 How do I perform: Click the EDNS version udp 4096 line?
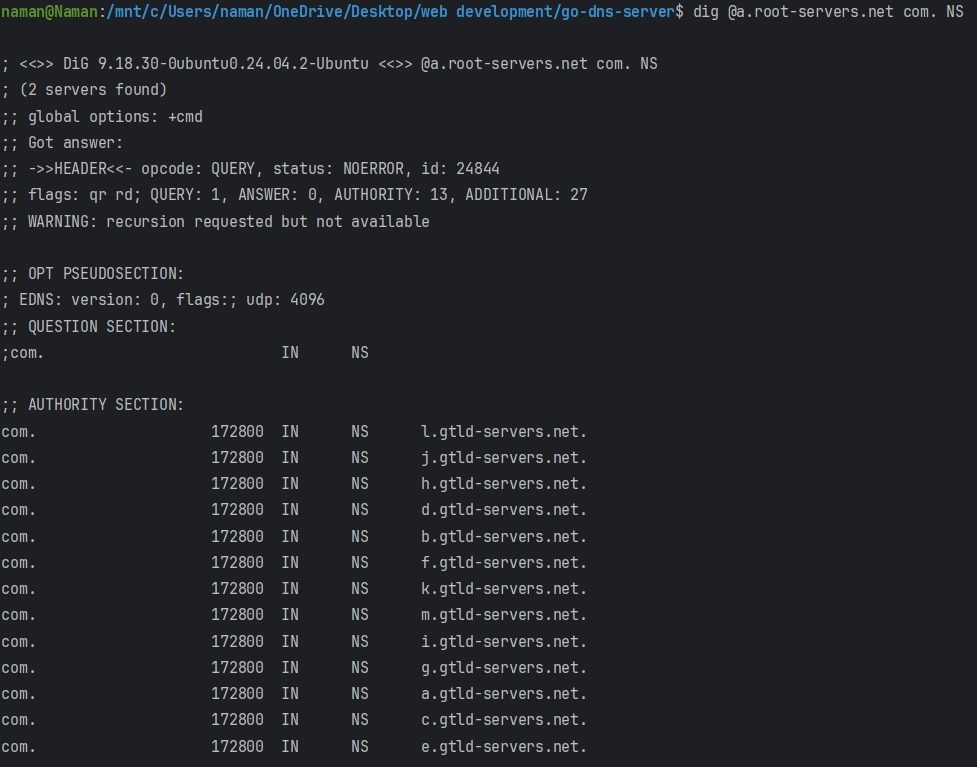point(163,300)
